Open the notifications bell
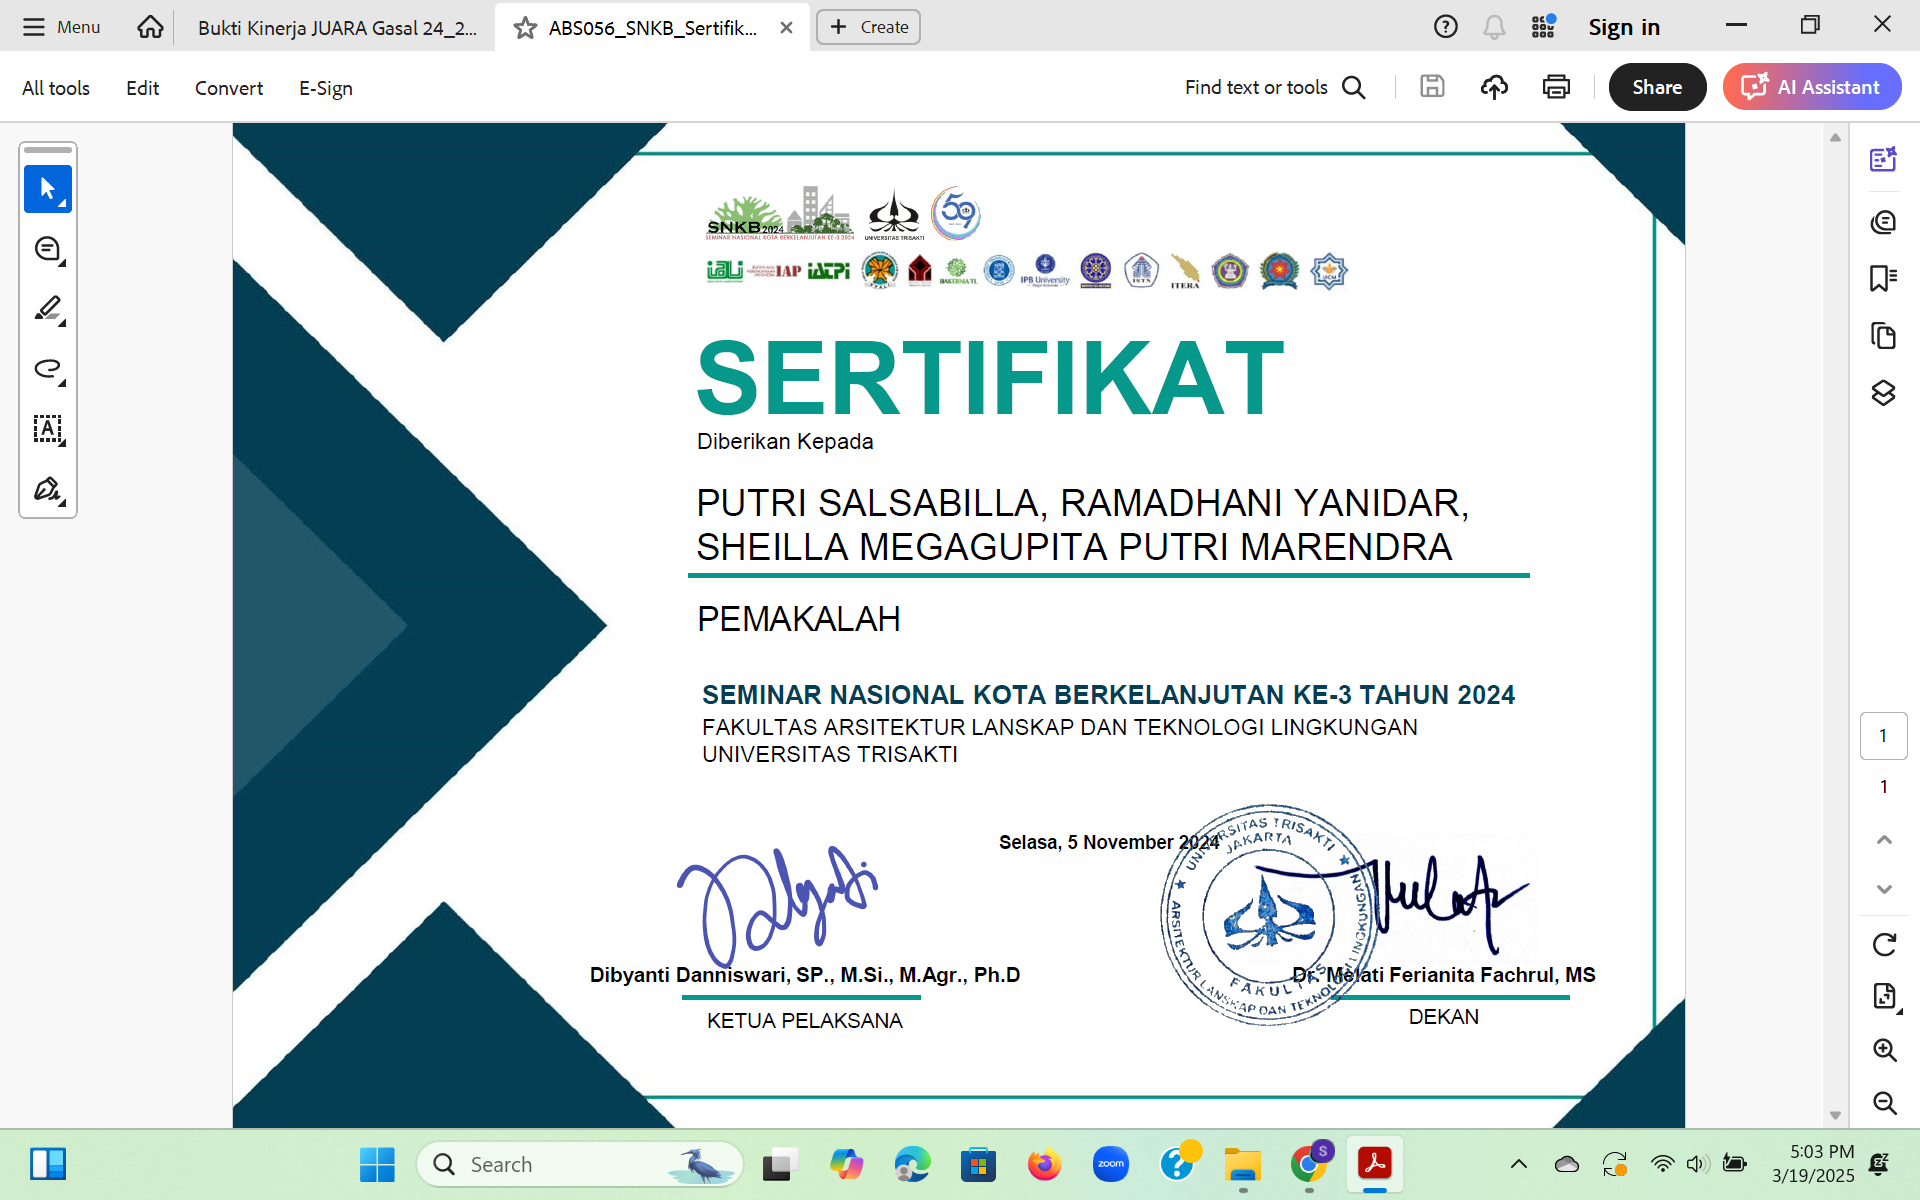This screenshot has width=1920, height=1200. point(1494,27)
